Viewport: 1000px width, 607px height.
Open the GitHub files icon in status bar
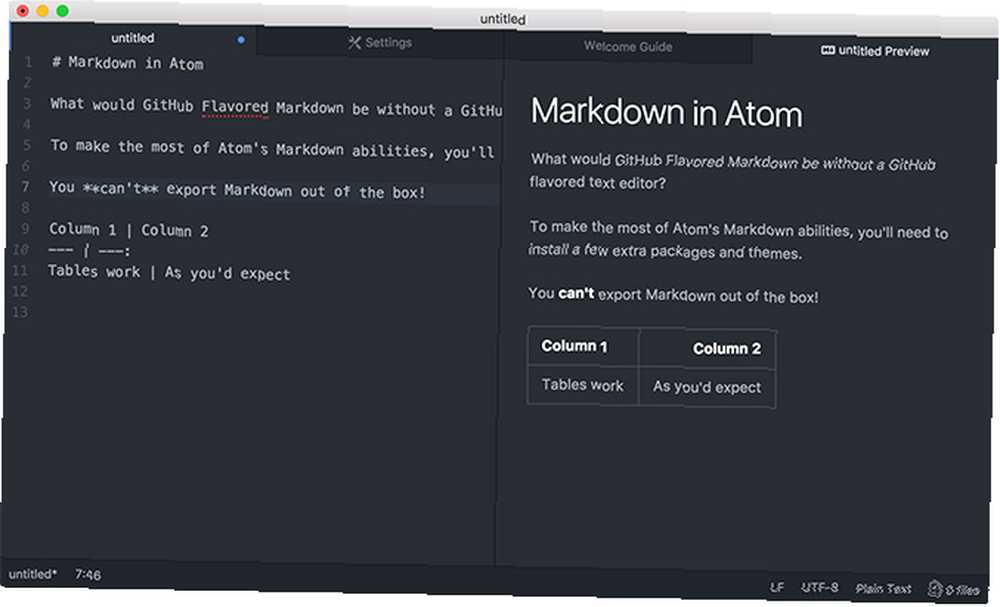954,589
